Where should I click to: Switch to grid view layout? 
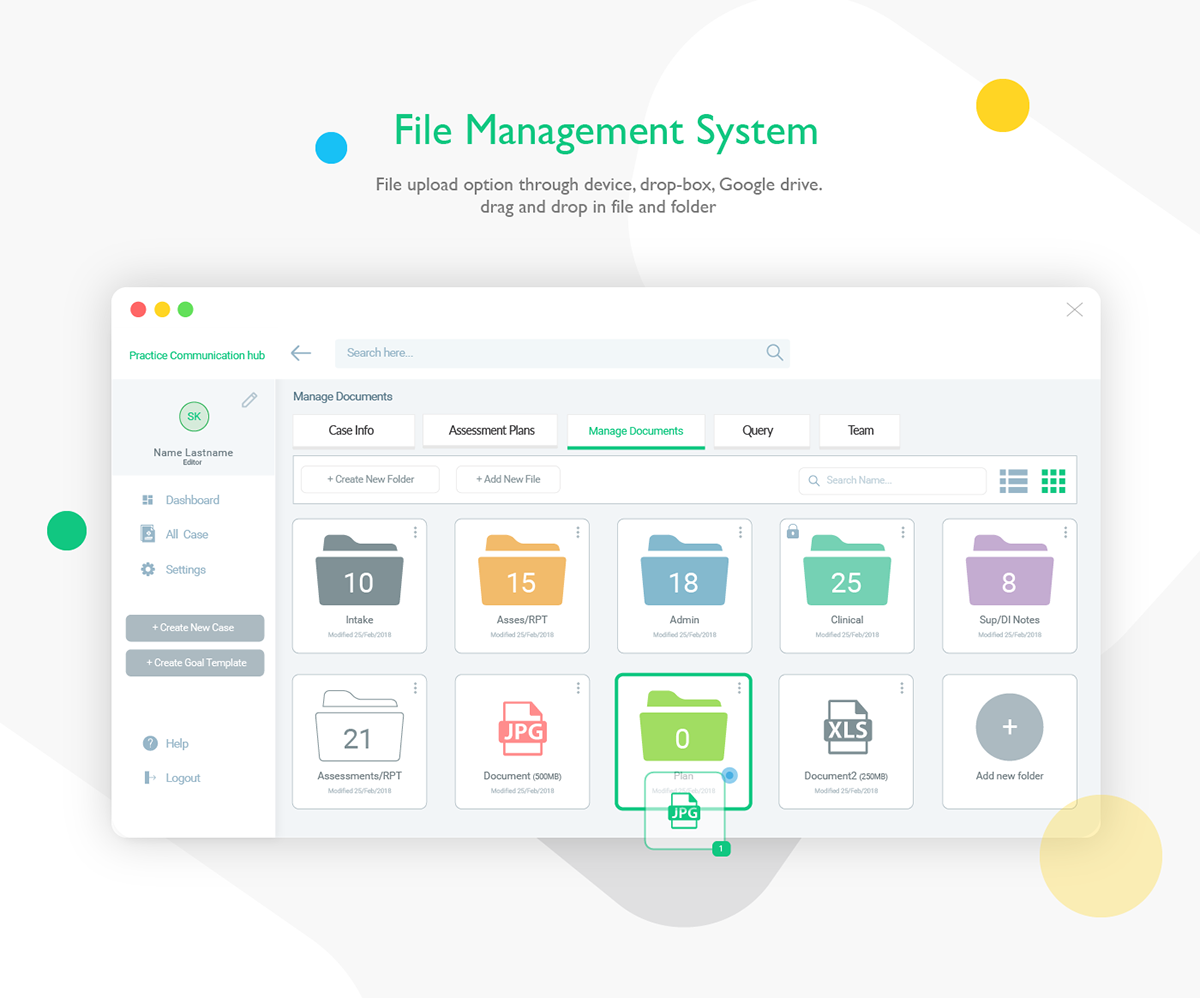click(1053, 481)
